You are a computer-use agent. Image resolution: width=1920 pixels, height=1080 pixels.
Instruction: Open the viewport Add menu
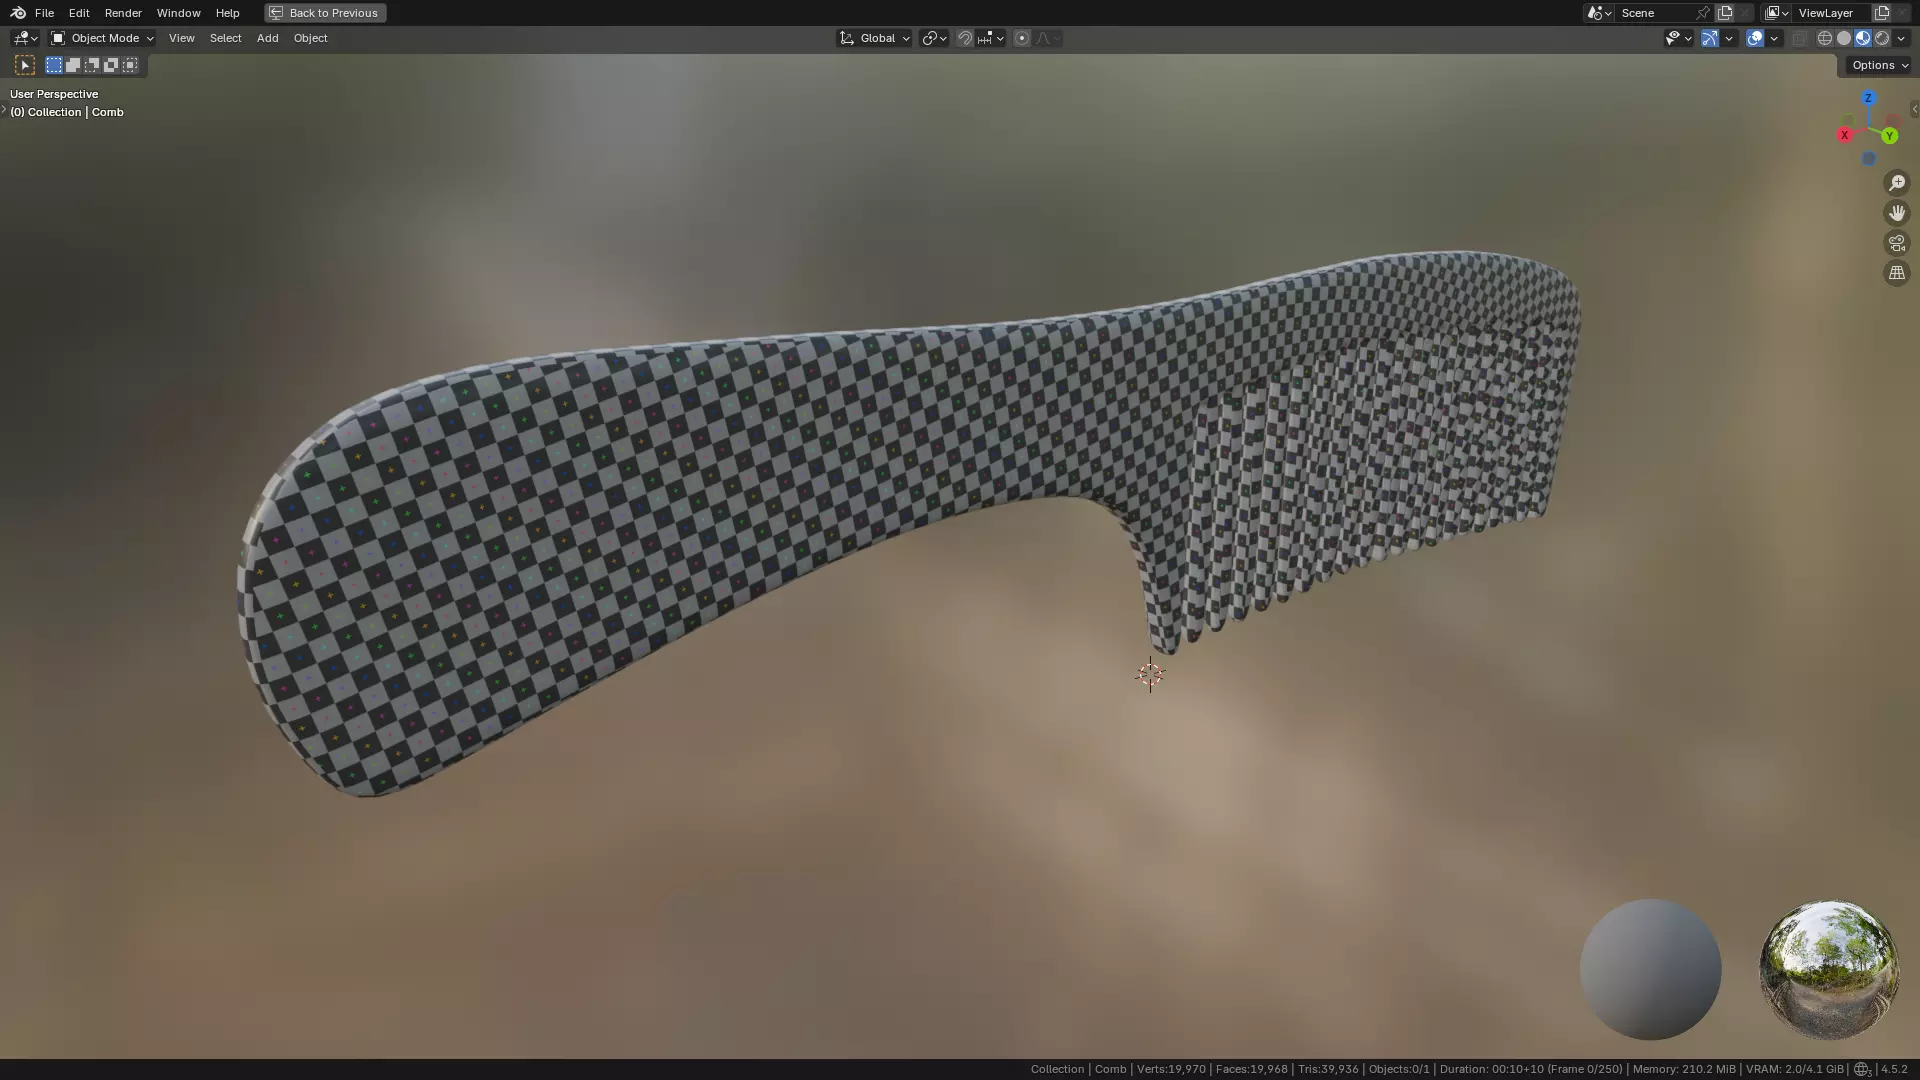click(x=267, y=38)
